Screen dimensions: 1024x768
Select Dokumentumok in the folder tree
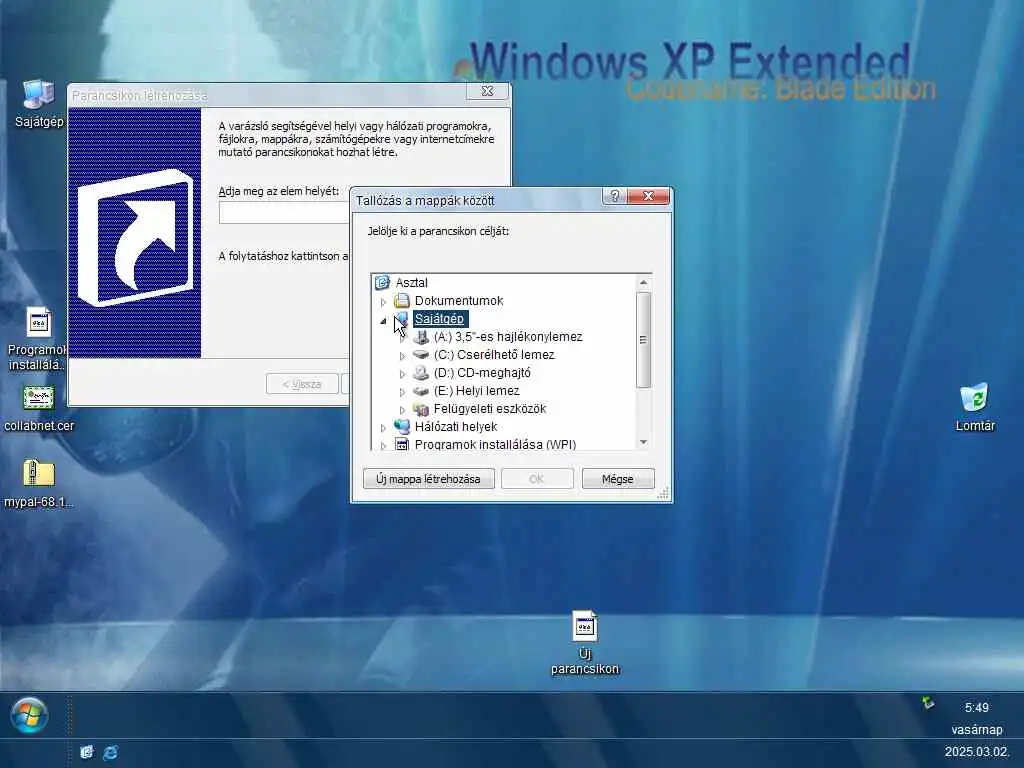click(x=459, y=300)
